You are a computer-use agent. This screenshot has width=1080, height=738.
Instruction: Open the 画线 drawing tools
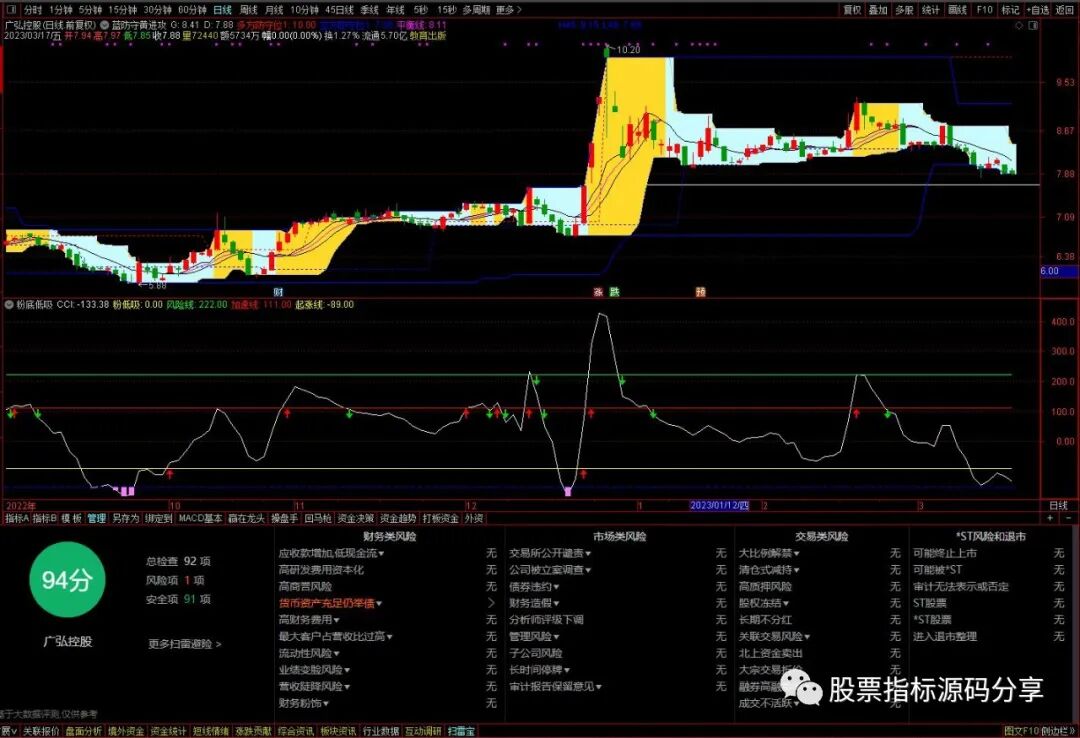pos(957,10)
